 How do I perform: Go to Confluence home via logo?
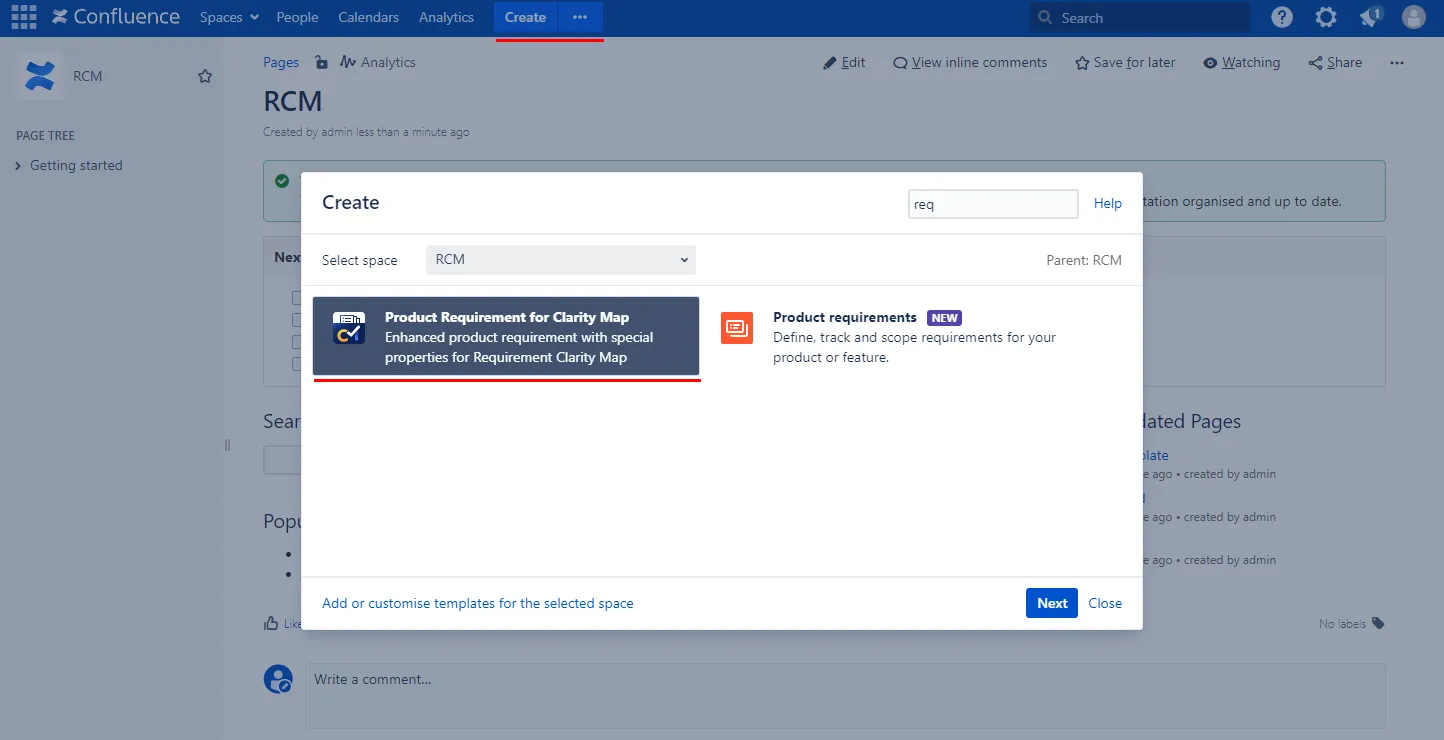click(x=116, y=17)
